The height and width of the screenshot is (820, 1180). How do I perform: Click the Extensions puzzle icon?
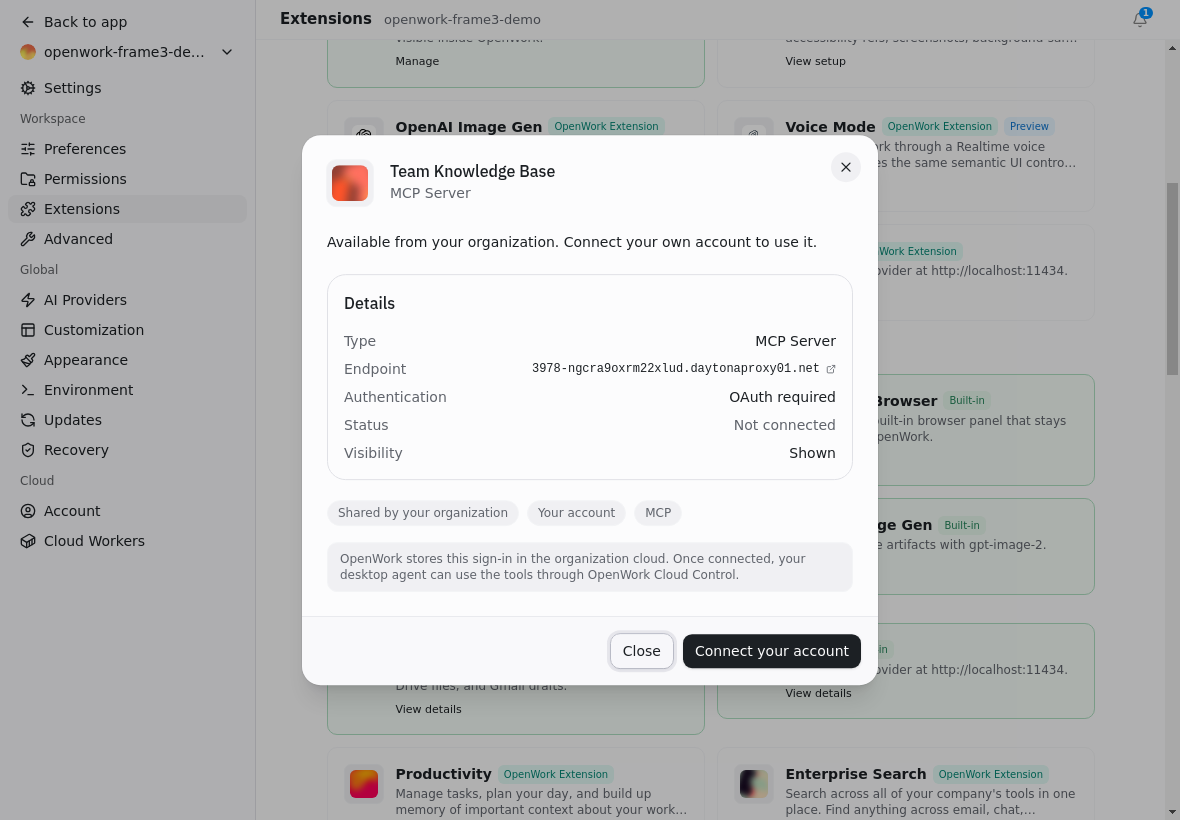(28, 209)
